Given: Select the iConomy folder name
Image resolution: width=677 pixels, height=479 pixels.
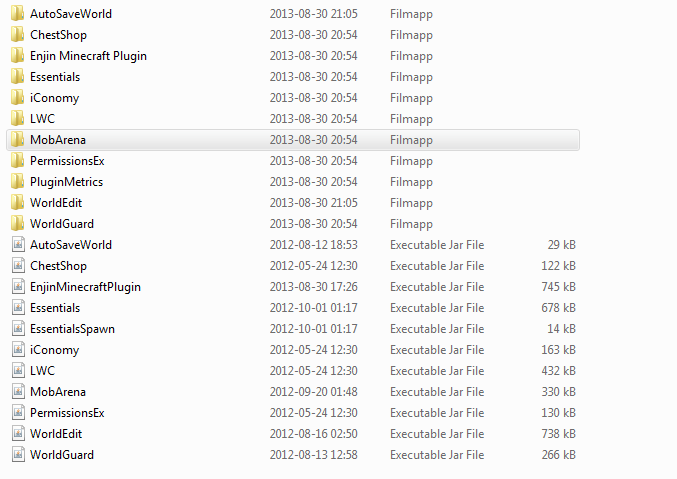Looking at the screenshot, I should [x=54, y=98].
